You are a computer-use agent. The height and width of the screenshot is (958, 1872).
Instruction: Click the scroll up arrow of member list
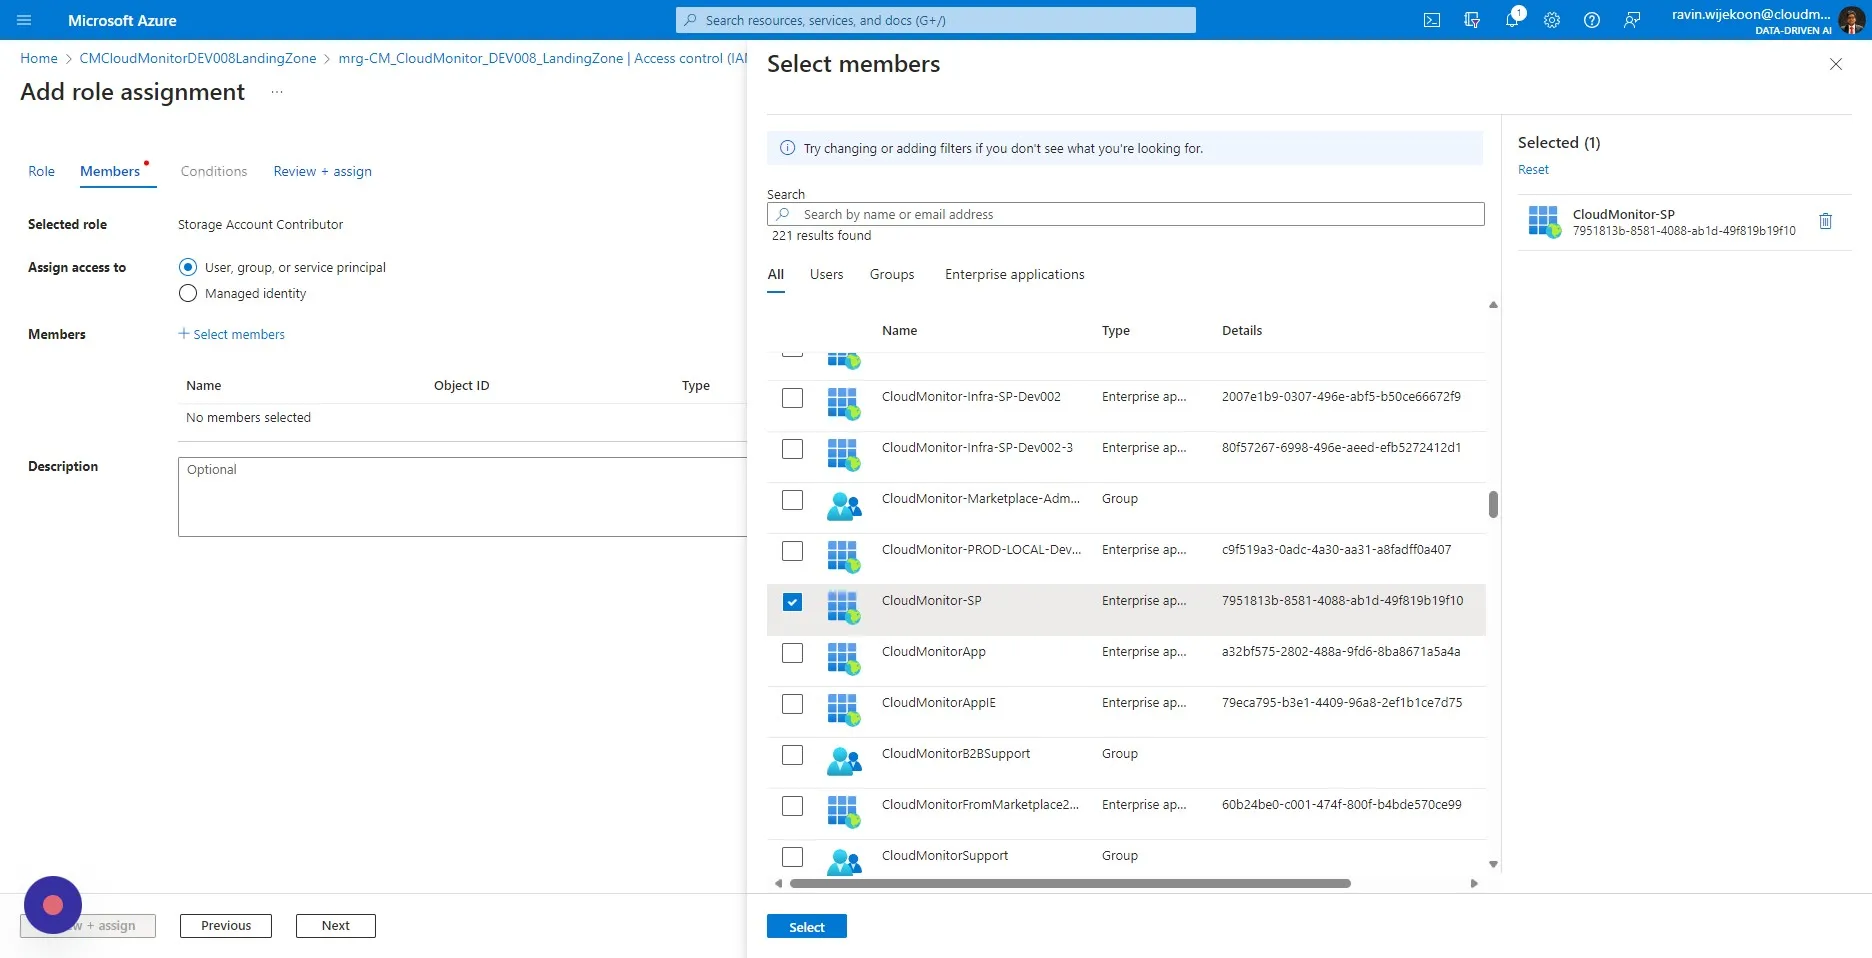pyautogui.click(x=1493, y=305)
